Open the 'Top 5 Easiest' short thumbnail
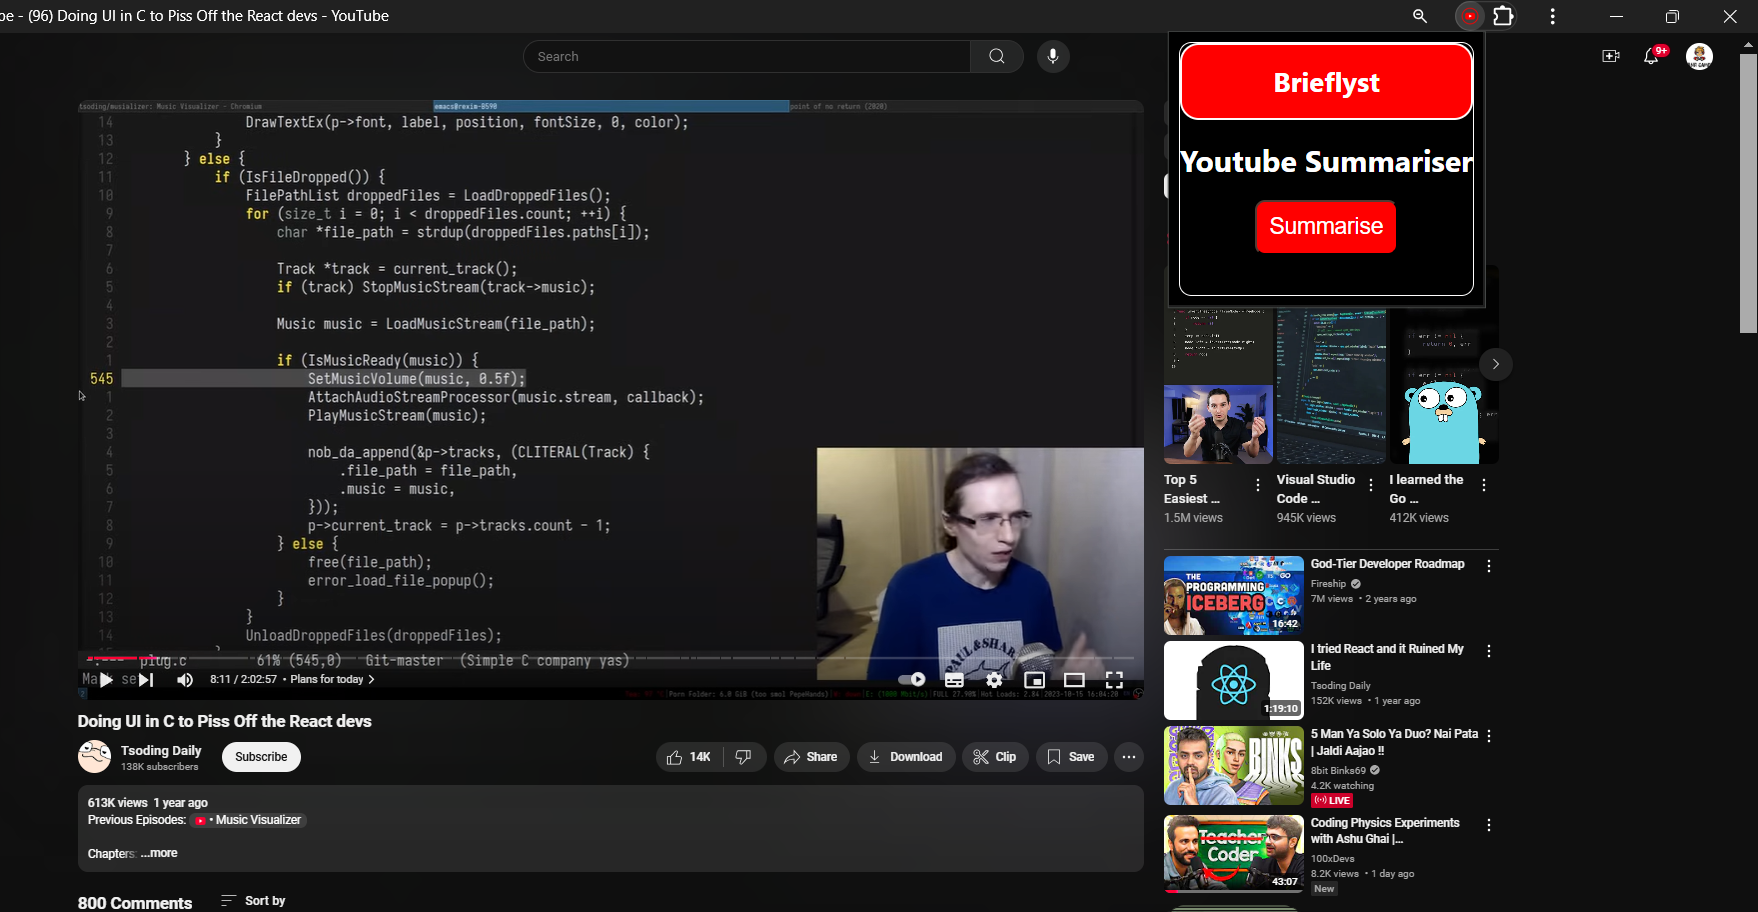This screenshot has height=912, width=1758. click(1218, 386)
